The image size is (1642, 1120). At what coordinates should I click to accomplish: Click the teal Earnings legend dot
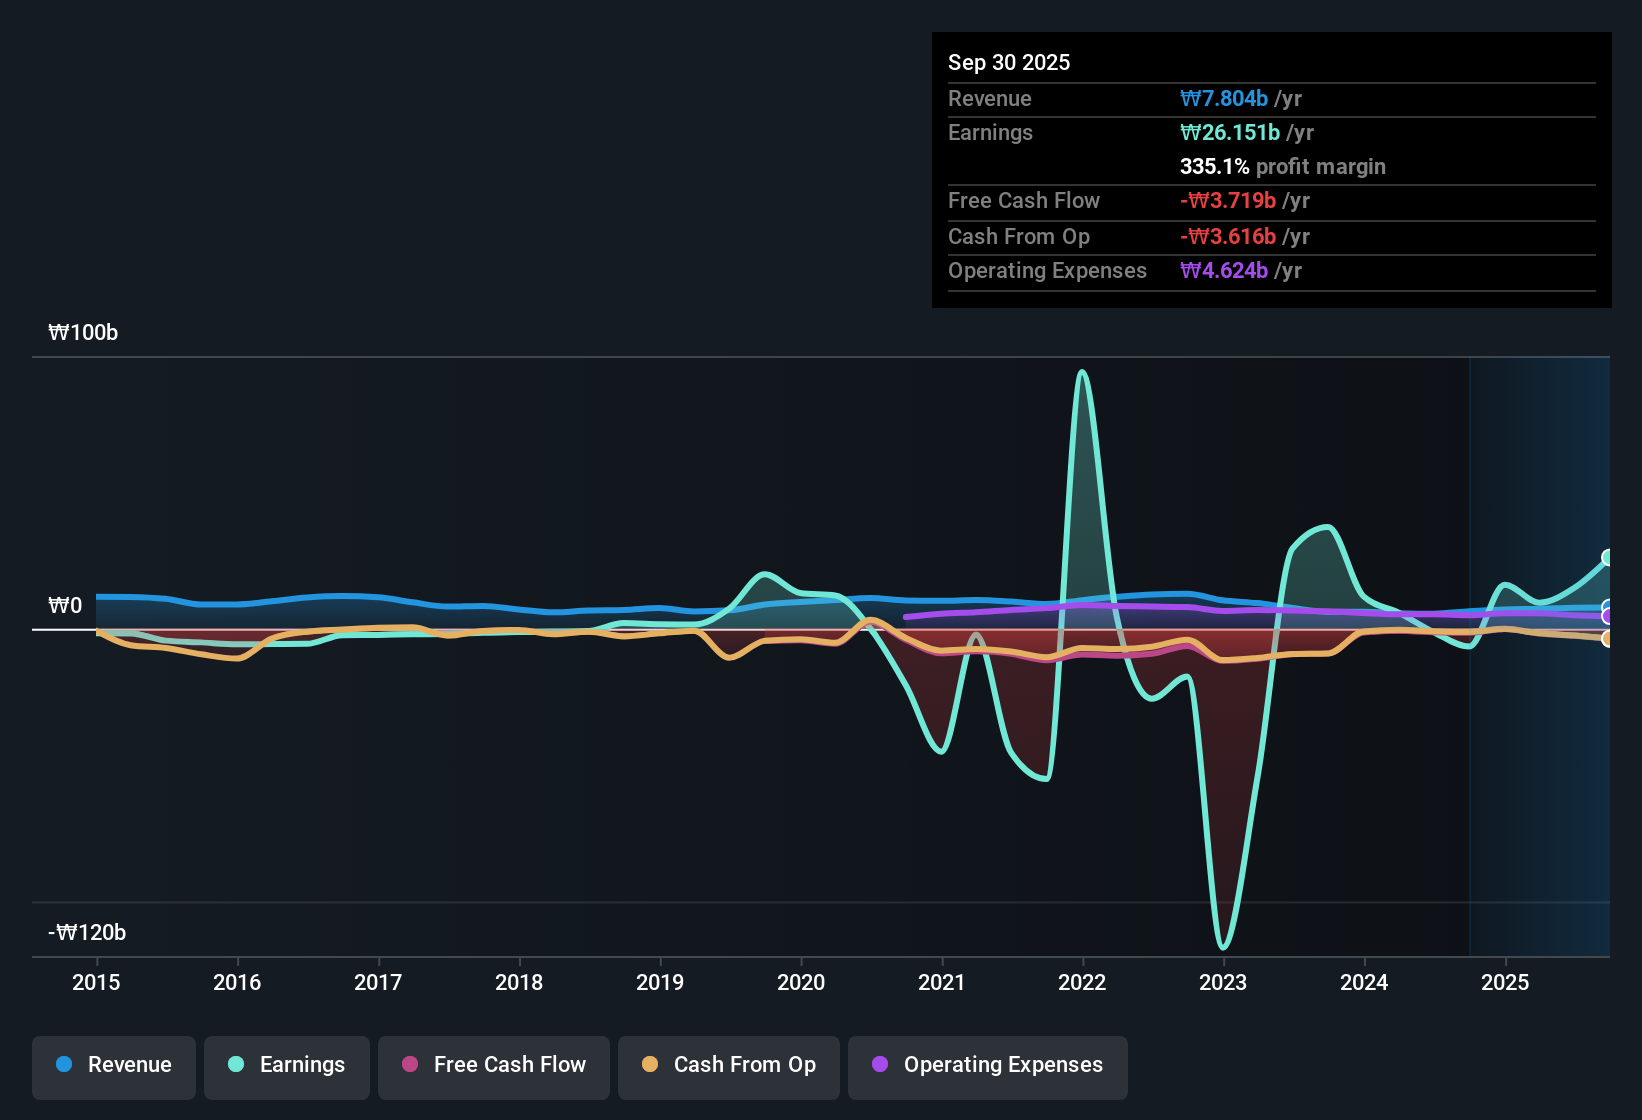pyautogui.click(x=236, y=1065)
